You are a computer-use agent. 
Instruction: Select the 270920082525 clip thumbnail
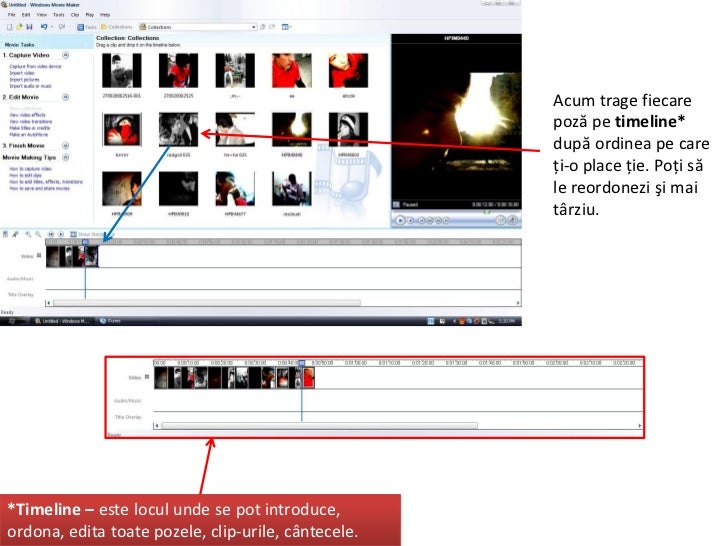[178, 71]
